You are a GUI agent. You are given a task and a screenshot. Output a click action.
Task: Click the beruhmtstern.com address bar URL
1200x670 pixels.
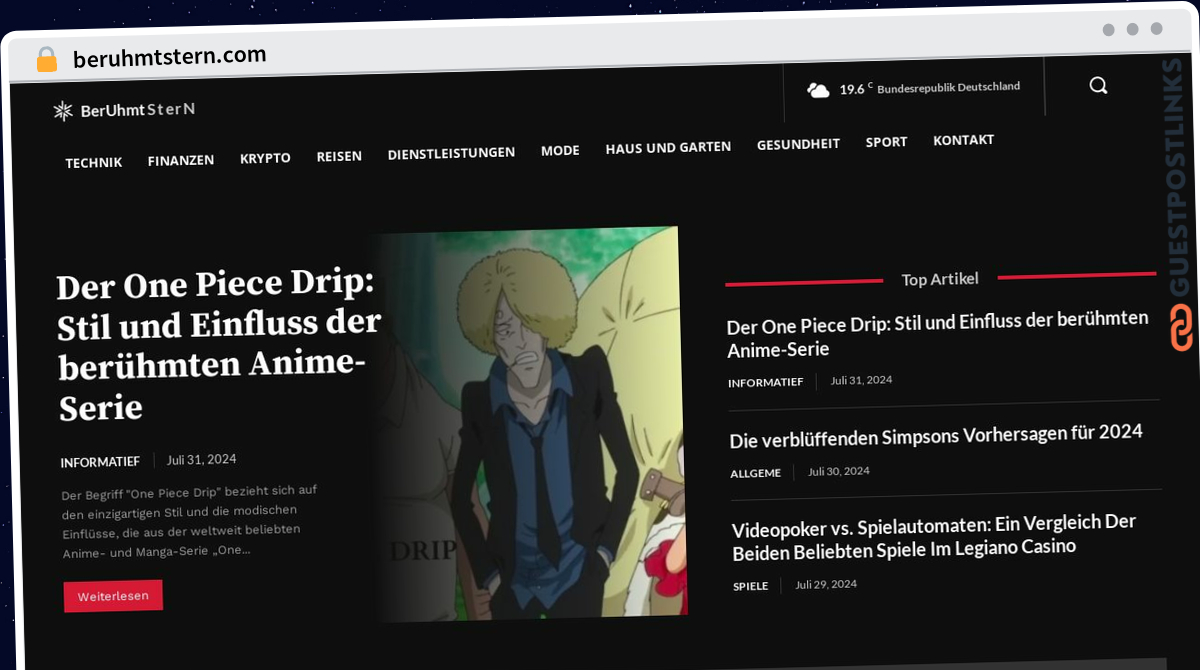click(x=170, y=57)
